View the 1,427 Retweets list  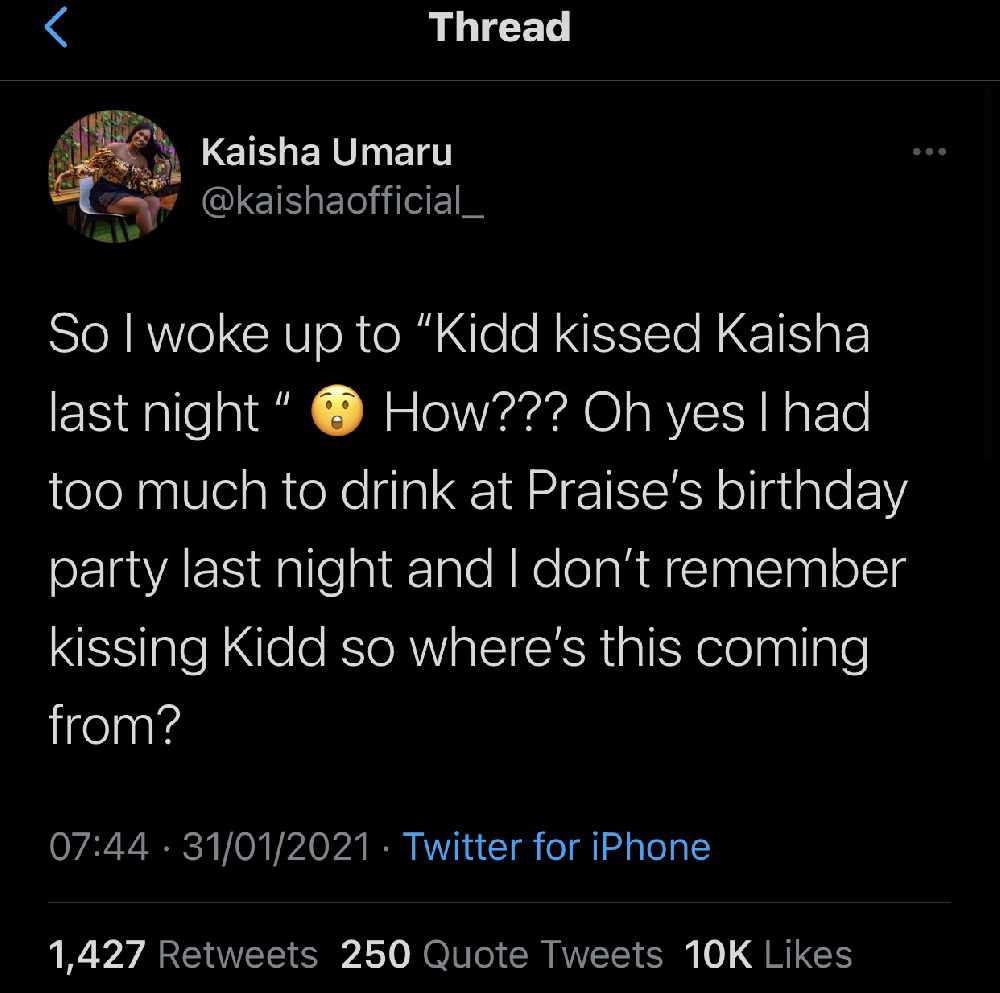(183, 955)
